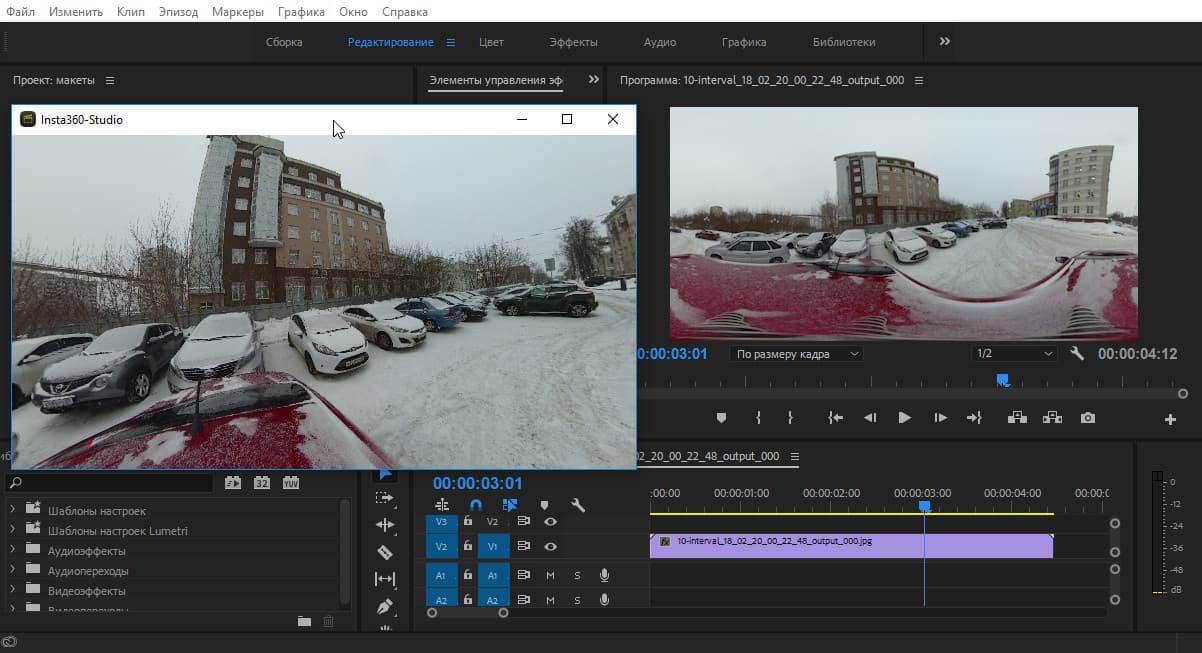The height and width of the screenshot is (653, 1202).
Task: Hide track V1 using eye icon
Action: pos(550,547)
